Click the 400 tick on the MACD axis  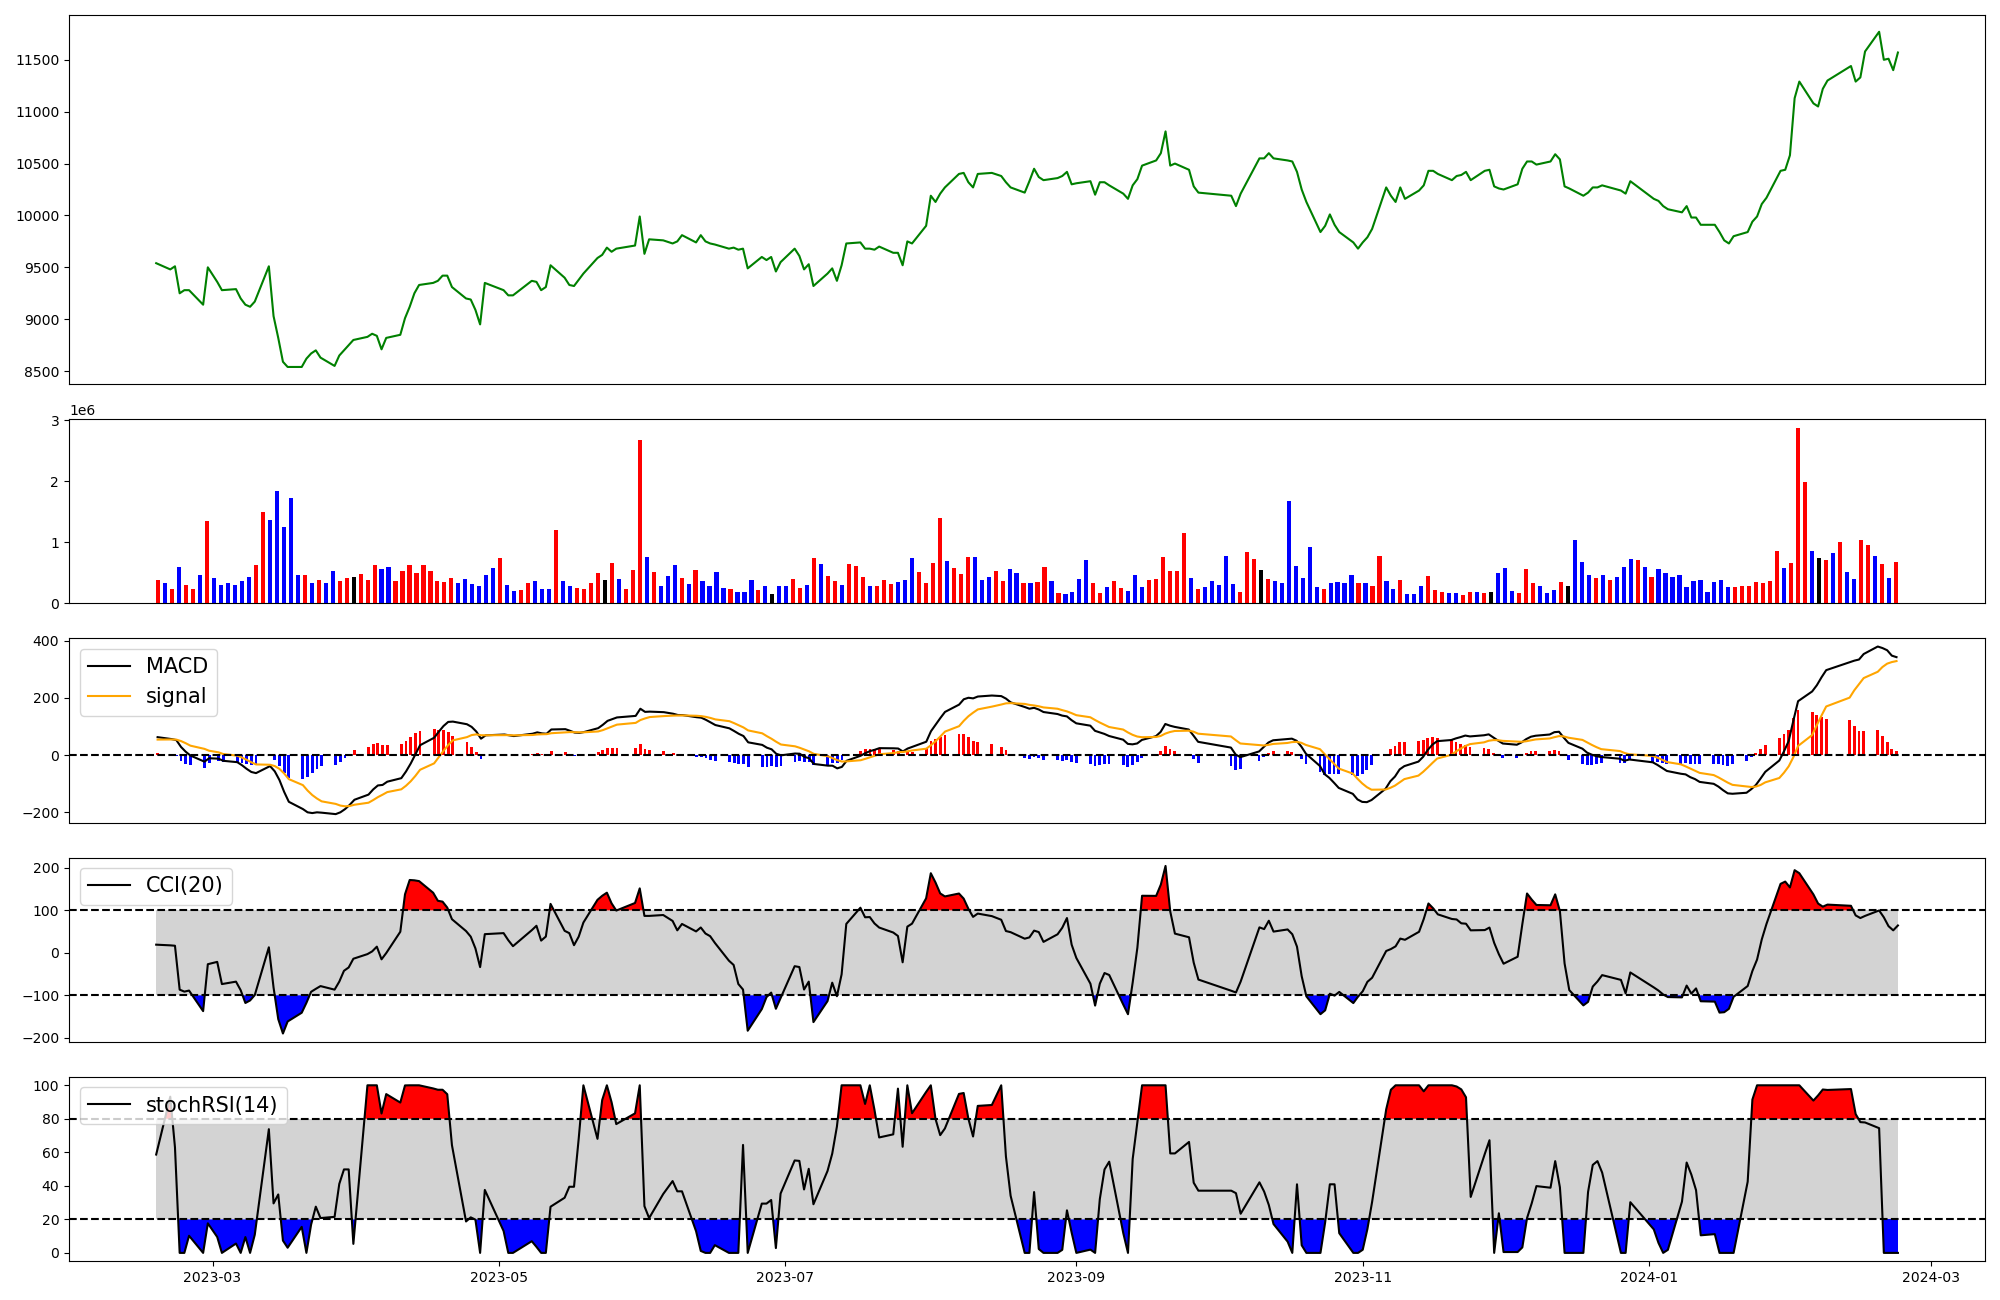(47, 641)
